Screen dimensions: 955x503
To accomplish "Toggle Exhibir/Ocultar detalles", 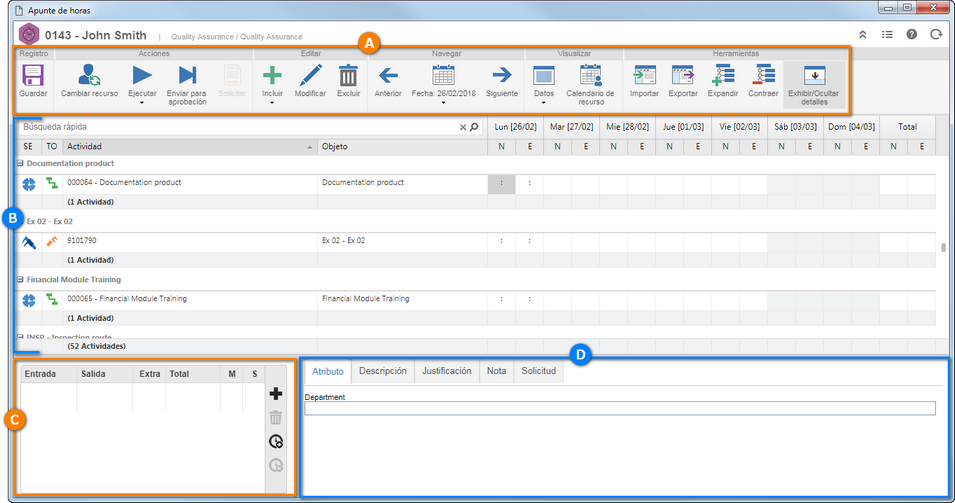I will [x=814, y=84].
